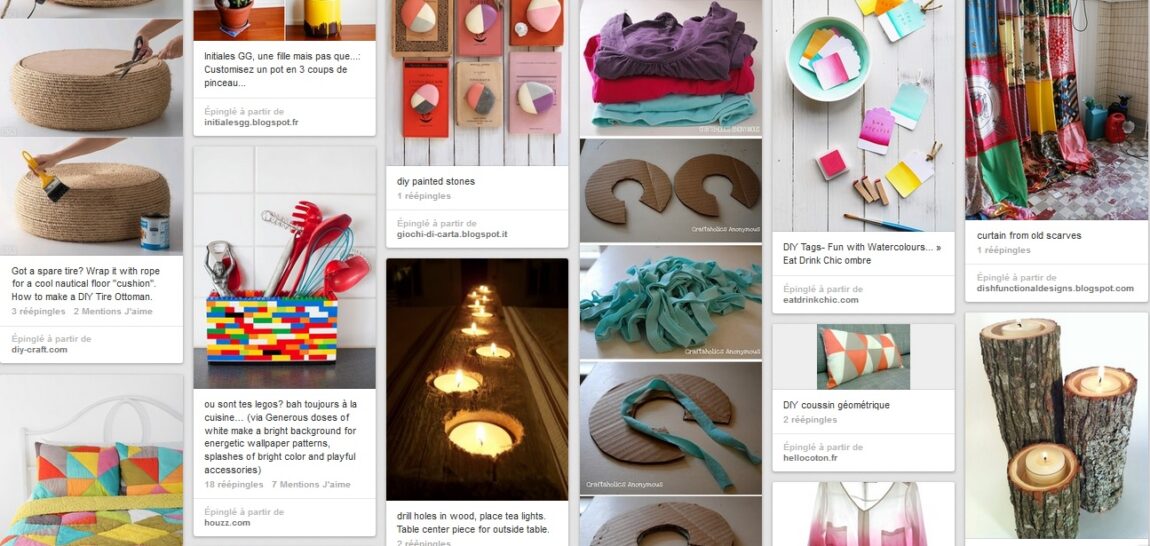
Task: Open the houzz.com source link
Action: click(227, 523)
